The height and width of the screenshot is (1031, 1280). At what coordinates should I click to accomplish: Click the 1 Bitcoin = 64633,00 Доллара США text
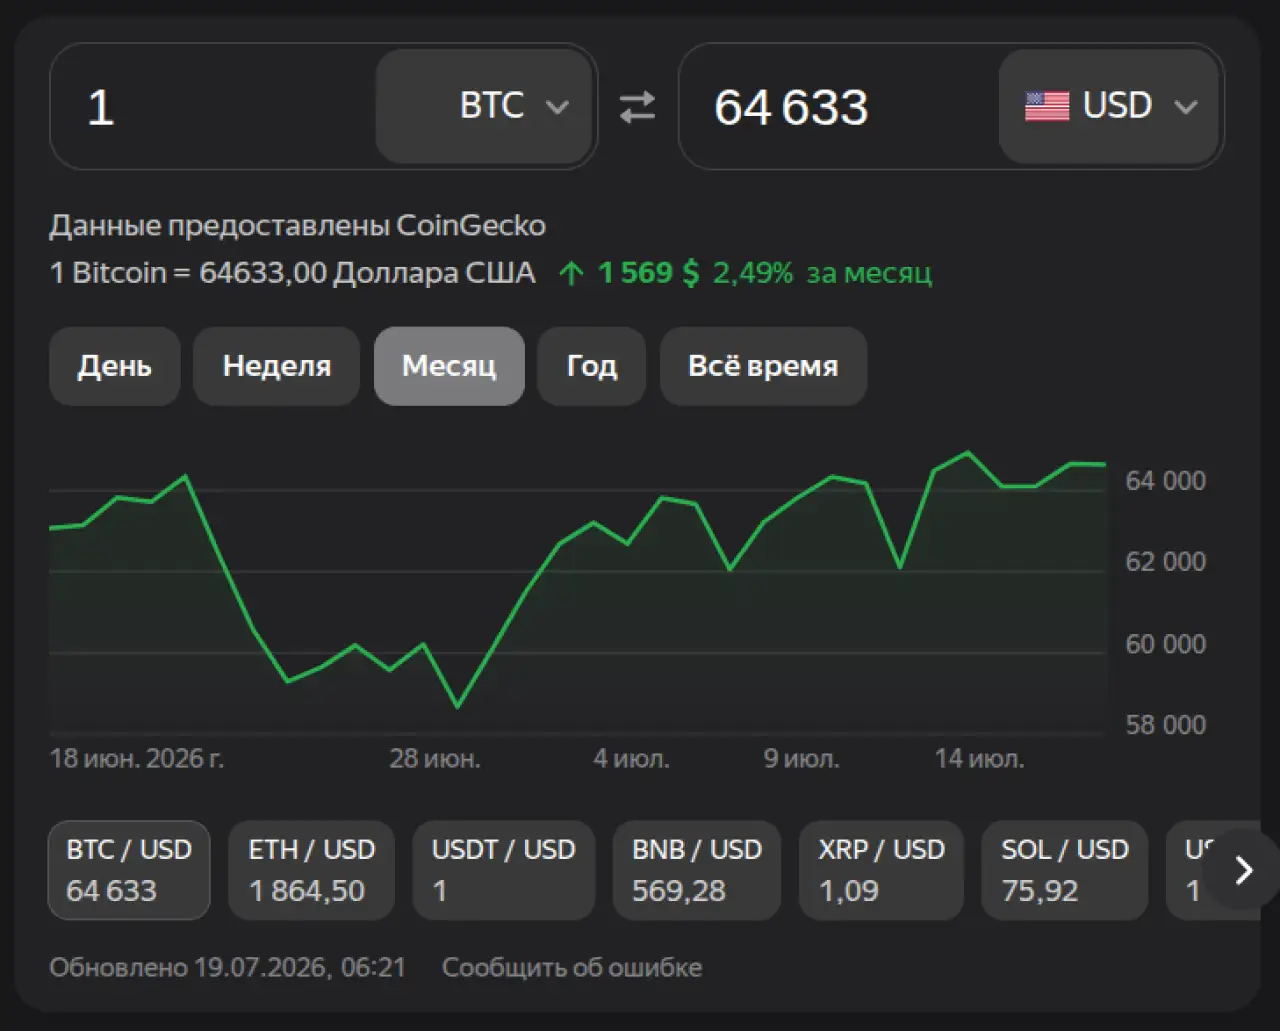[x=293, y=273]
